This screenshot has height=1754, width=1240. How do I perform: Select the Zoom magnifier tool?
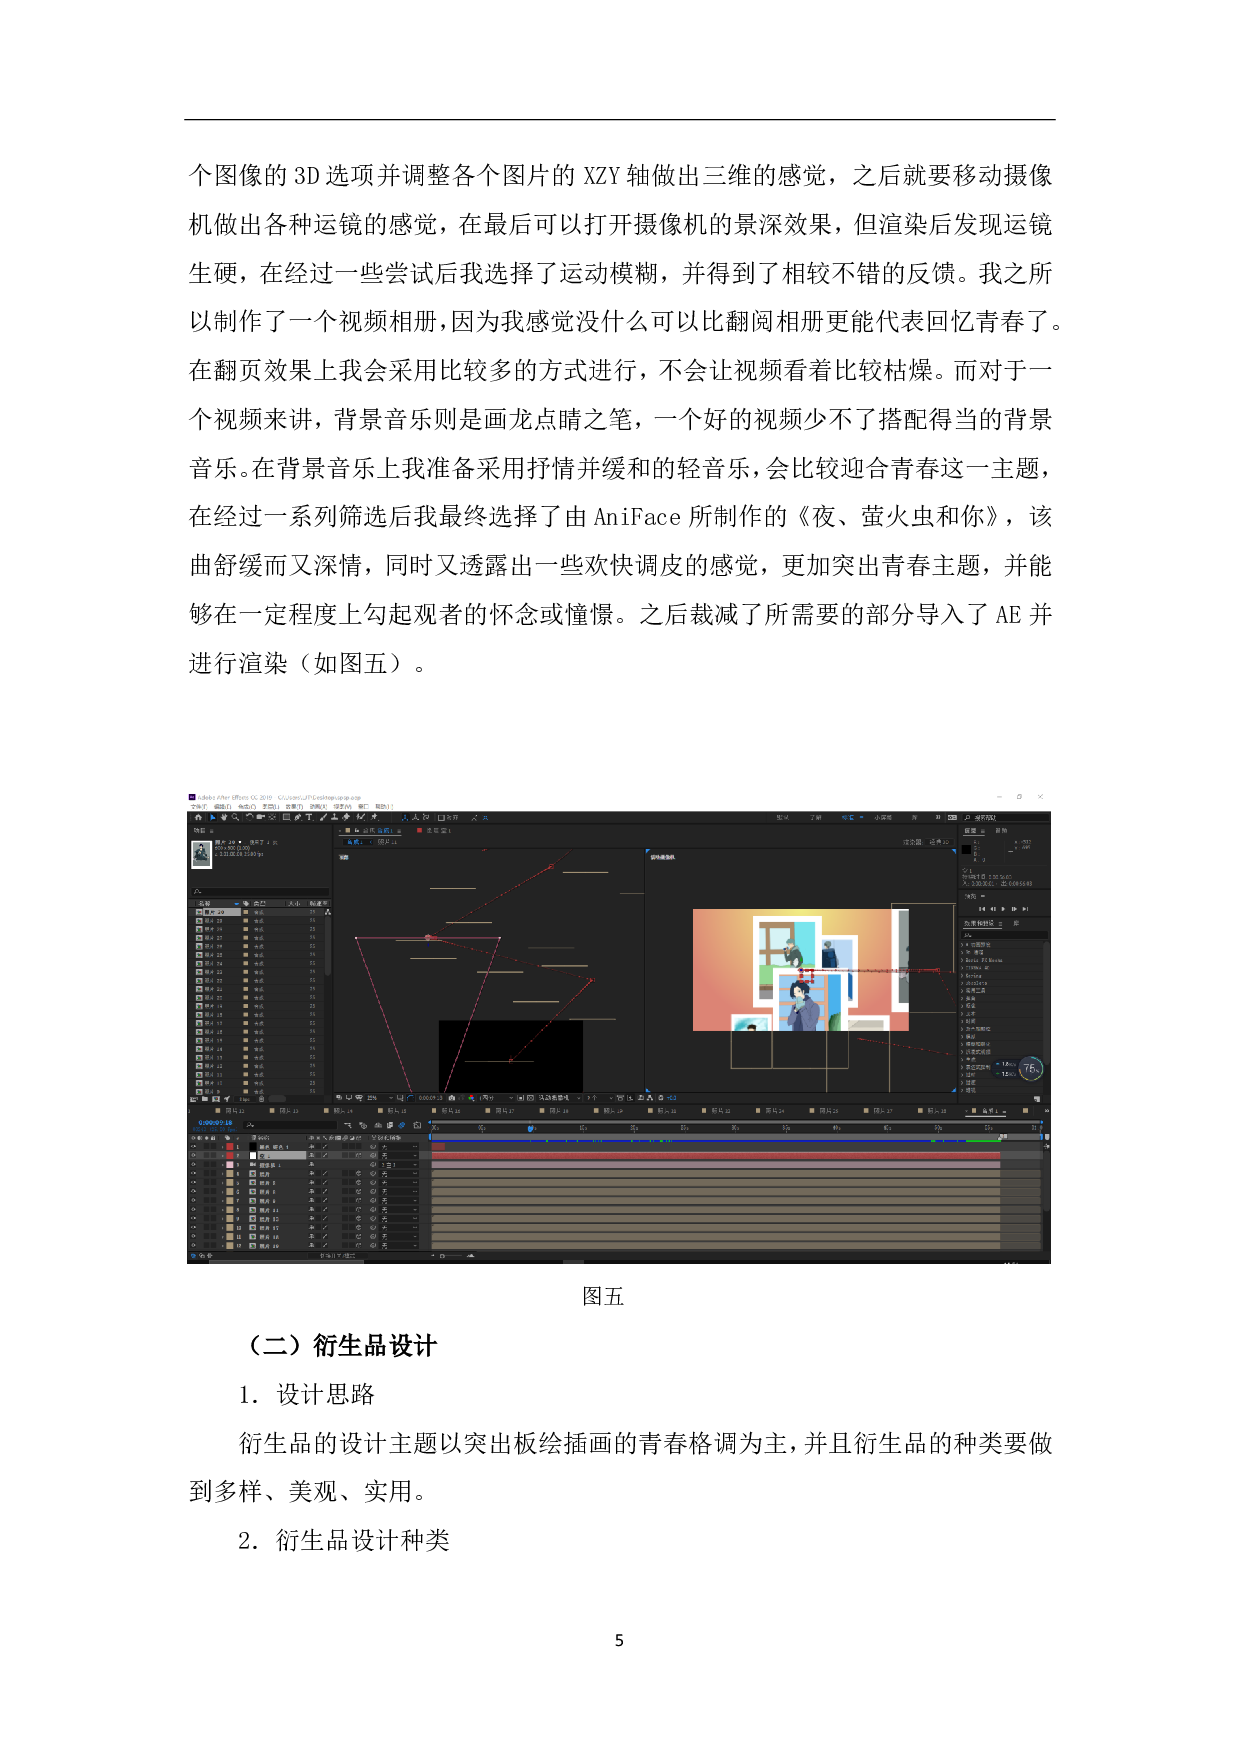tap(236, 817)
